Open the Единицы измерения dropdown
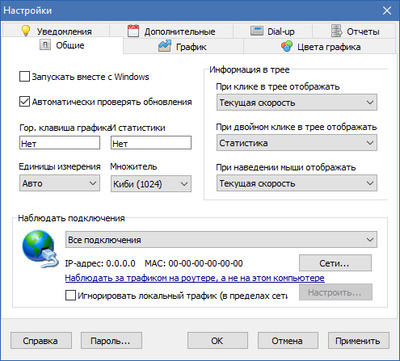The image size is (400, 361). 60,183
